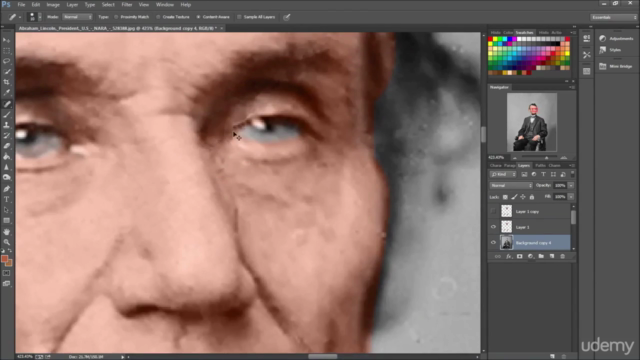Open the Swatches panel flyout menu

pyautogui.click(x=573, y=32)
